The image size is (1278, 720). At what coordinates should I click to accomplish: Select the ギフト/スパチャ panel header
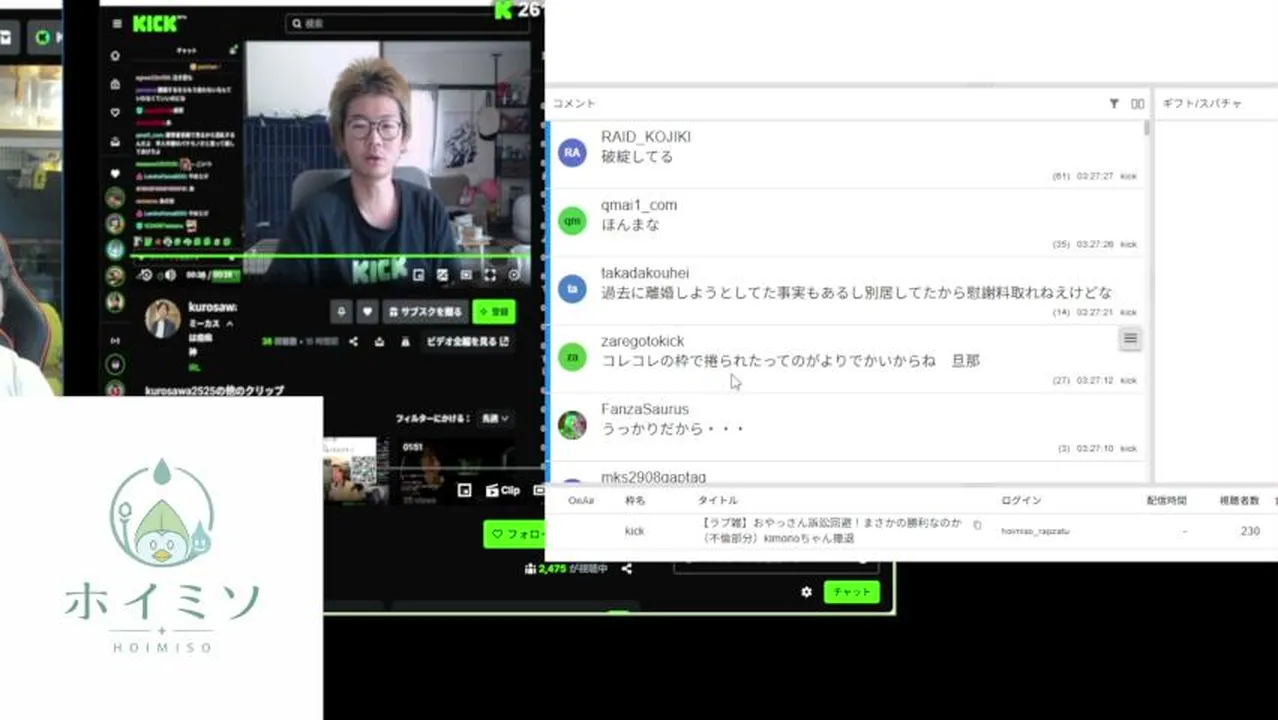(x=1202, y=103)
